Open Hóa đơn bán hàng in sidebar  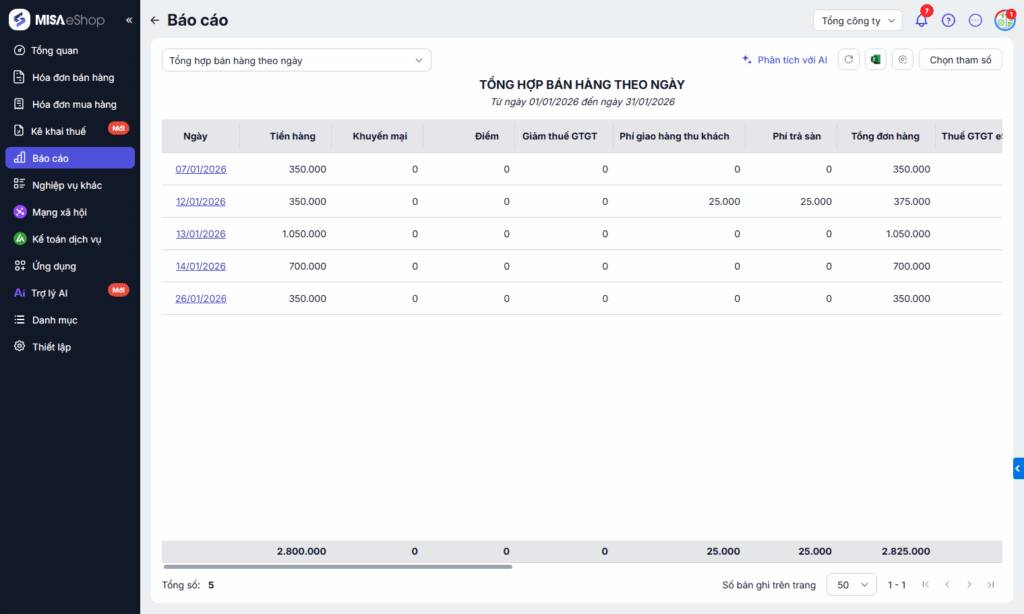[x=73, y=77]
